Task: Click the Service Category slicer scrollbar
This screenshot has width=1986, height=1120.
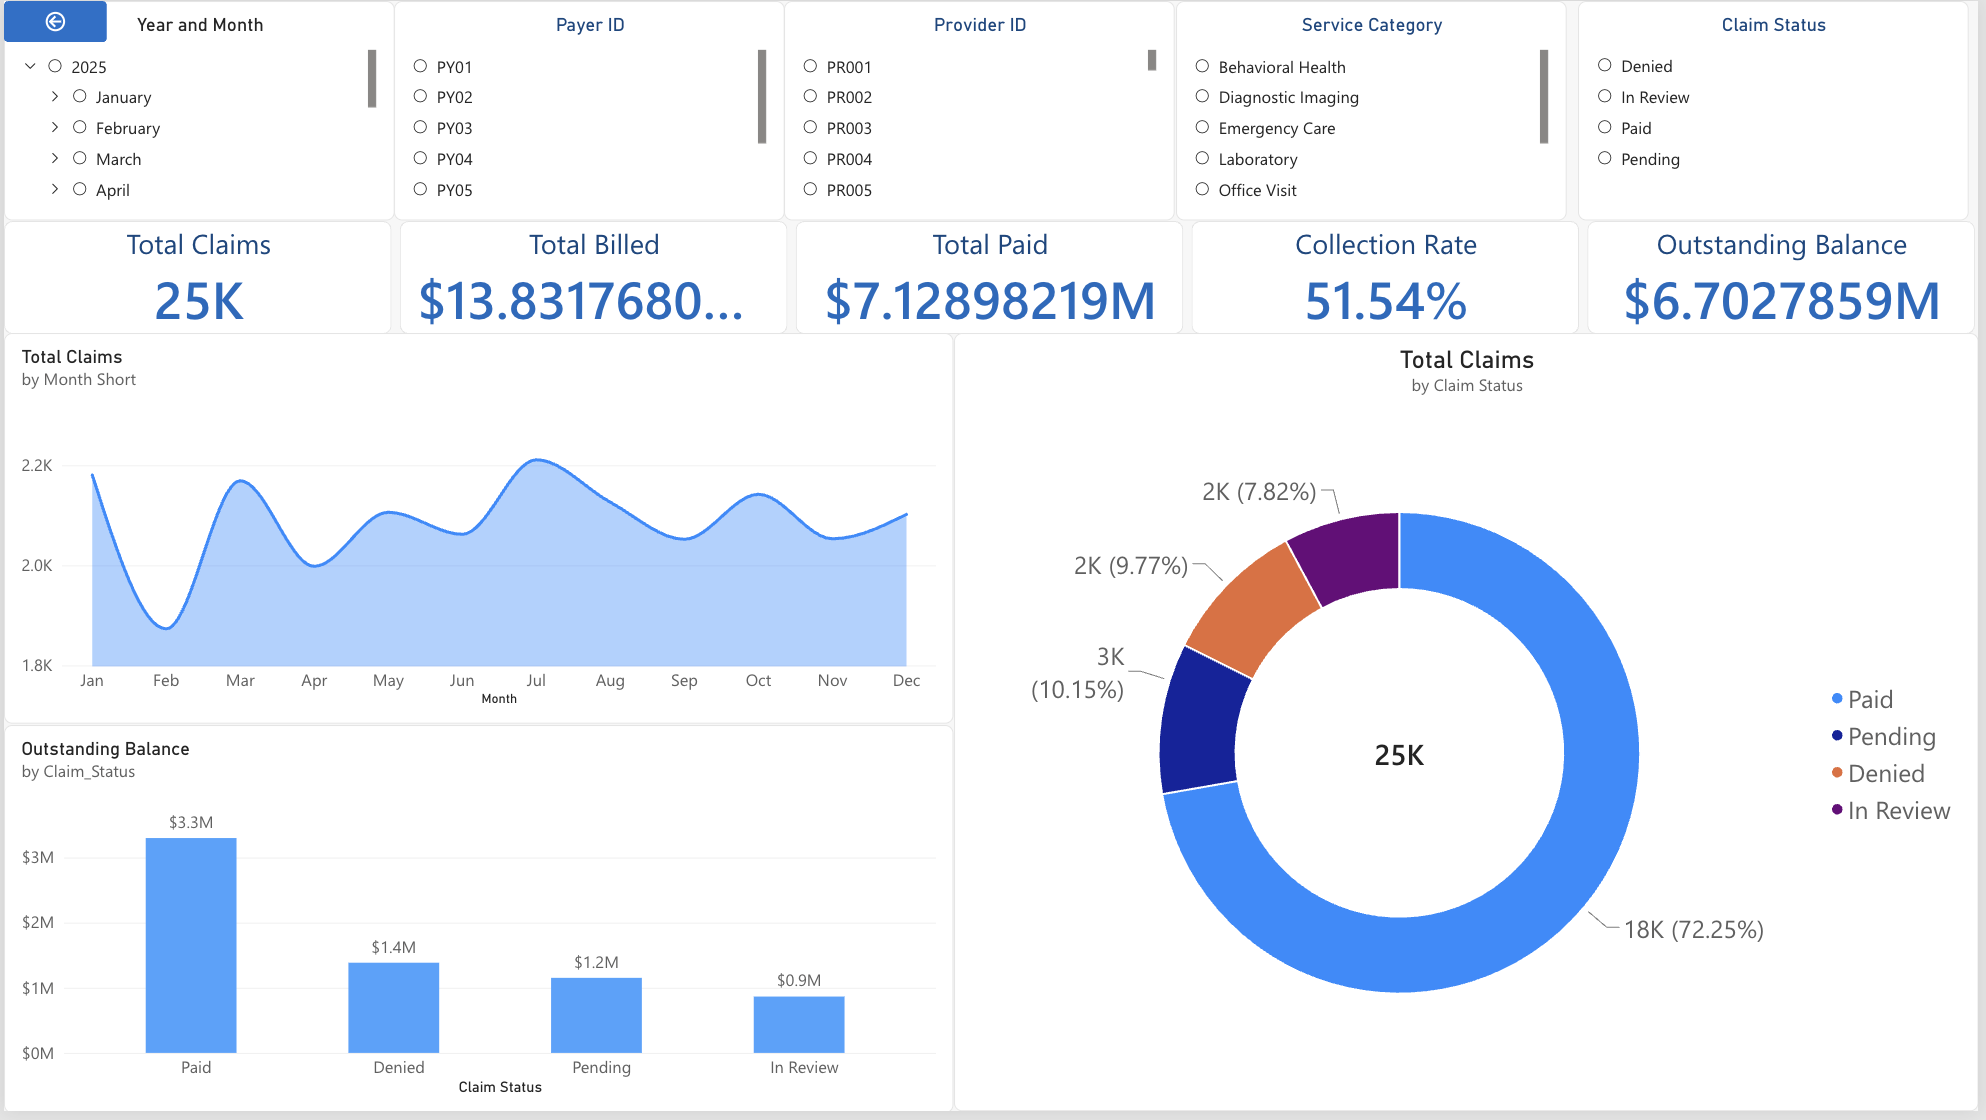Action: (1544, 96)
